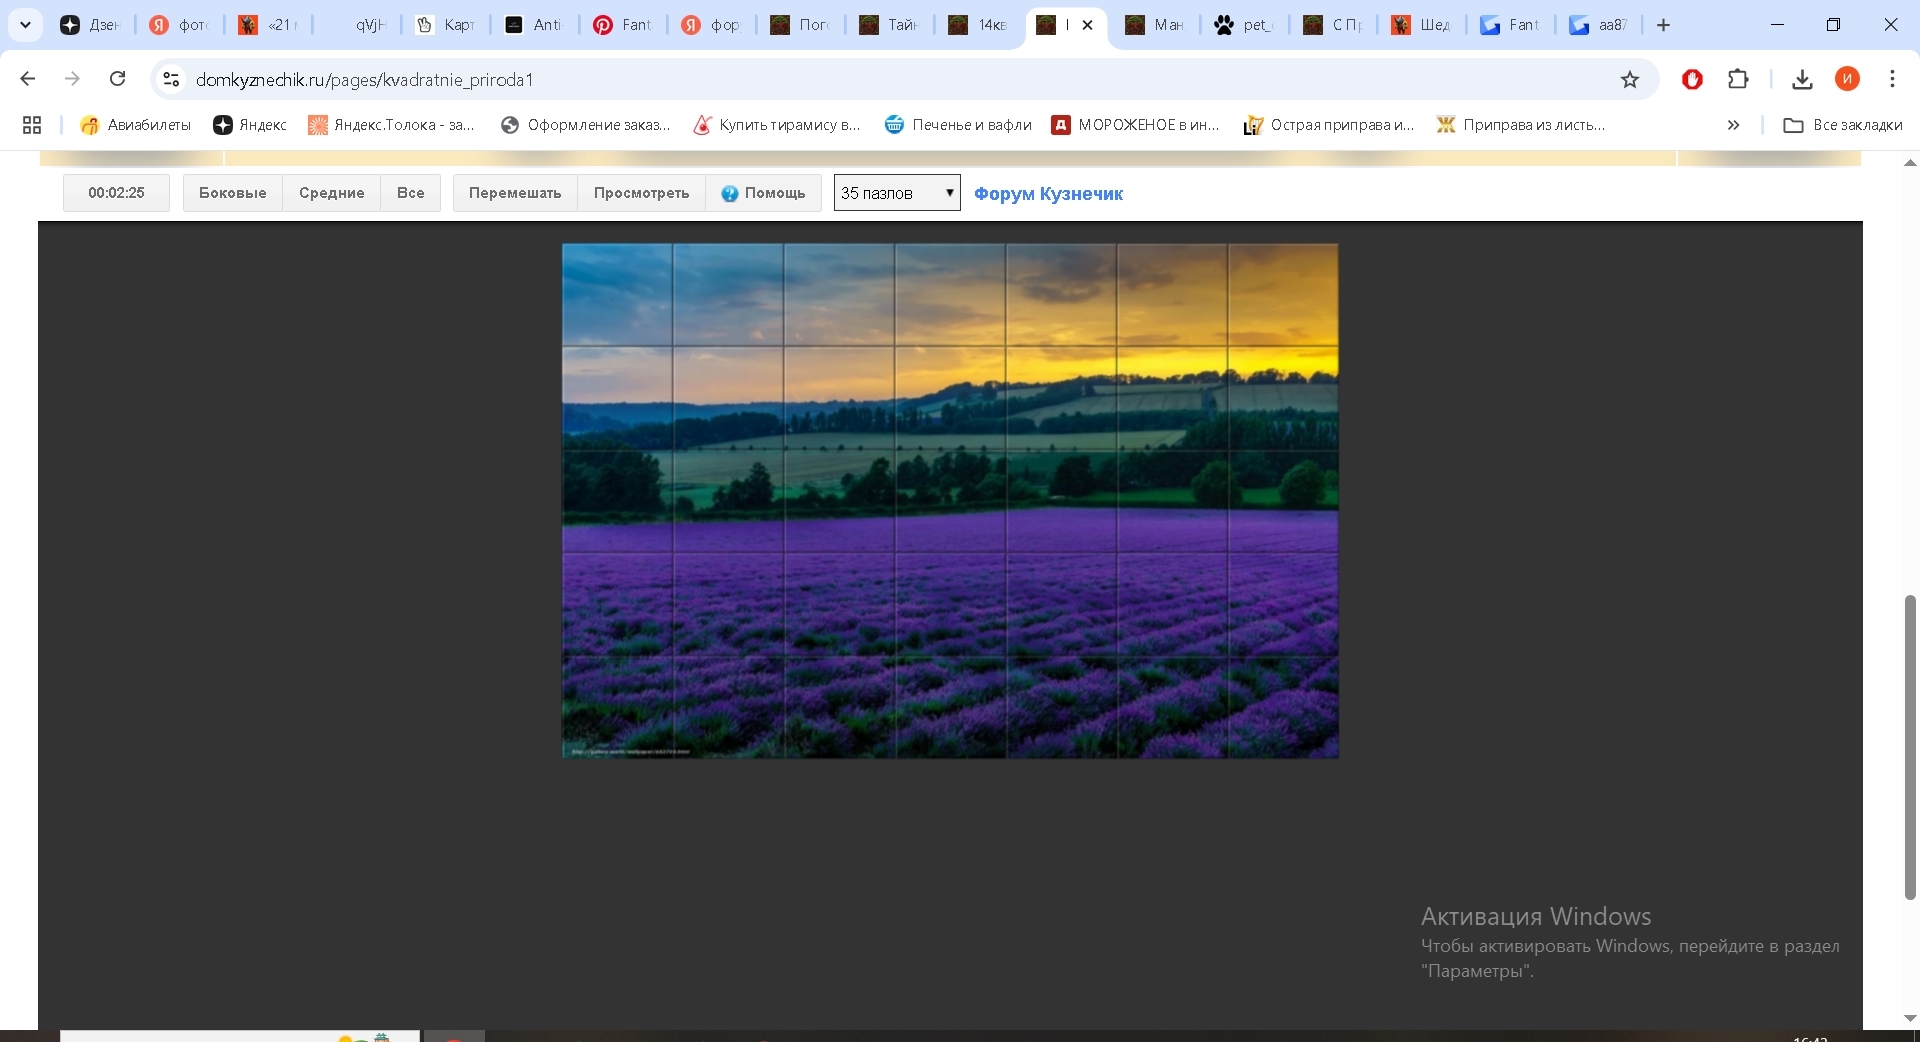Switch to the Дзен tab

[90, 25]
